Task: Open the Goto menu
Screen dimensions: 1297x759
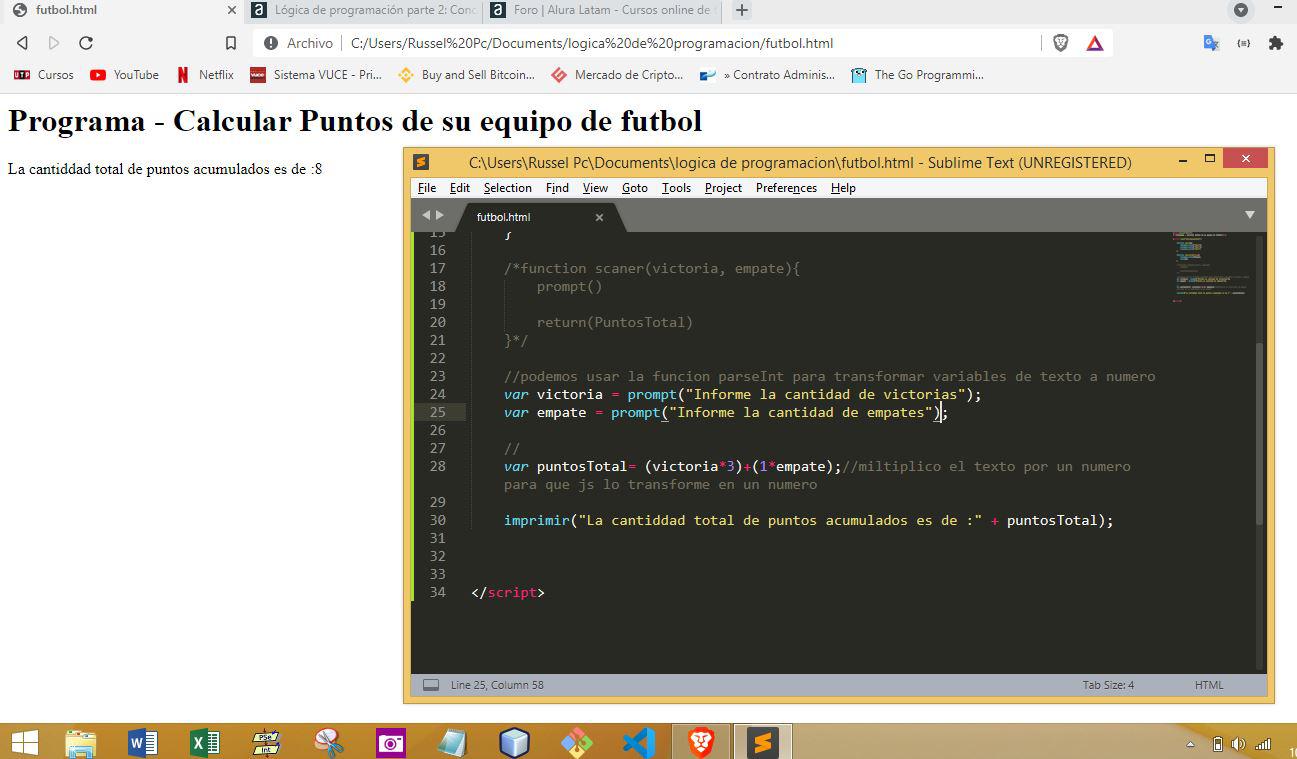Action: point(635,188)
